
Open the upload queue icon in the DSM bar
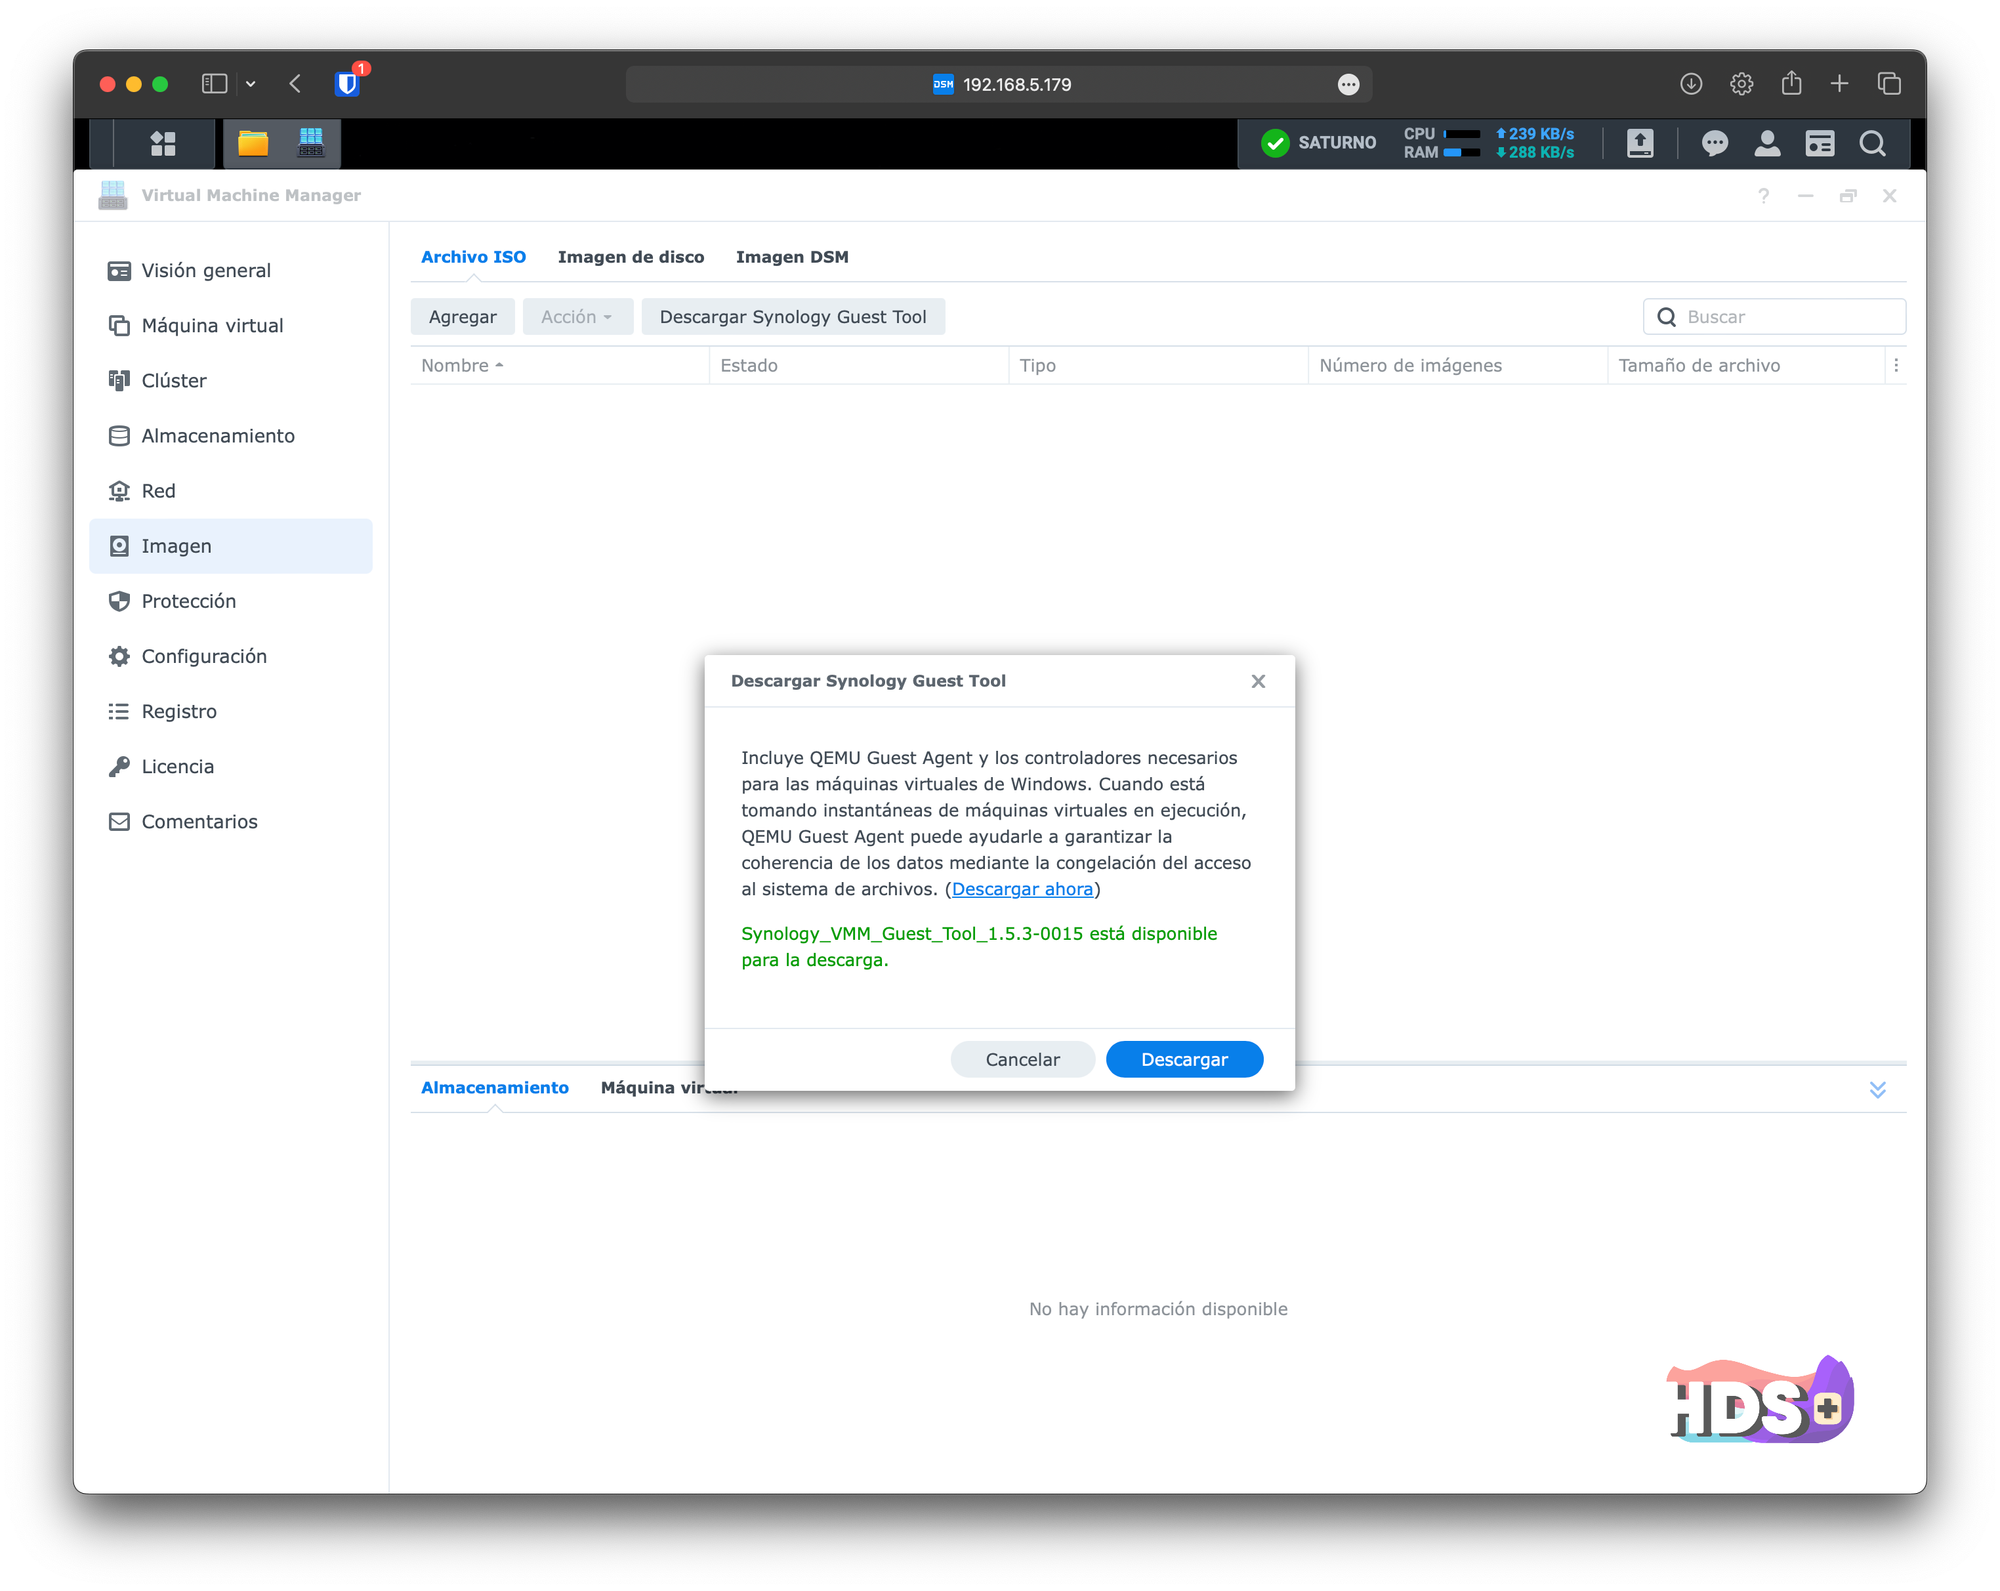click(x=1640, y=144)
